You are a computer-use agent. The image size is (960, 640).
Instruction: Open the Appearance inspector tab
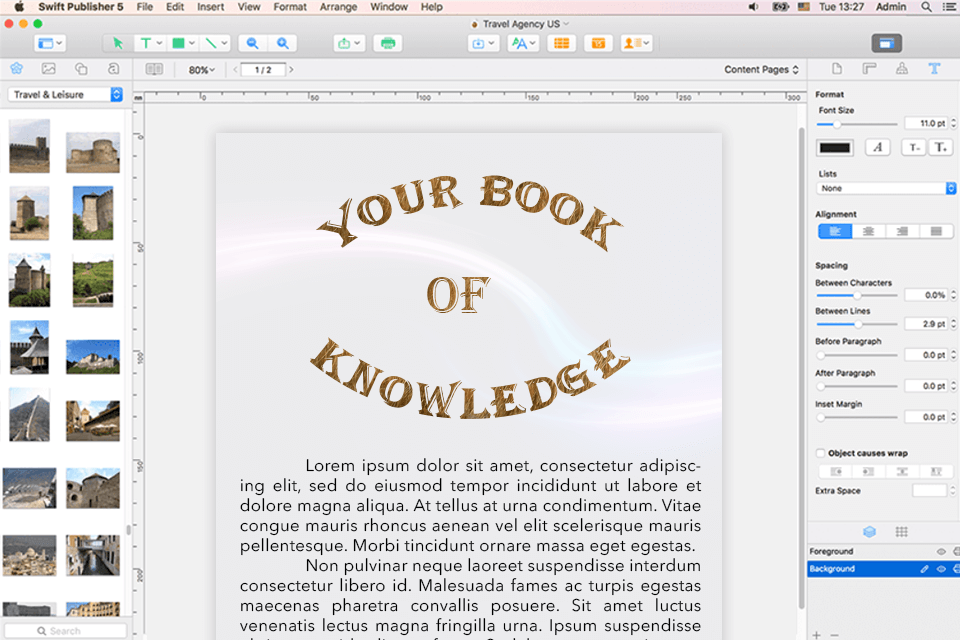pos(902,69)
